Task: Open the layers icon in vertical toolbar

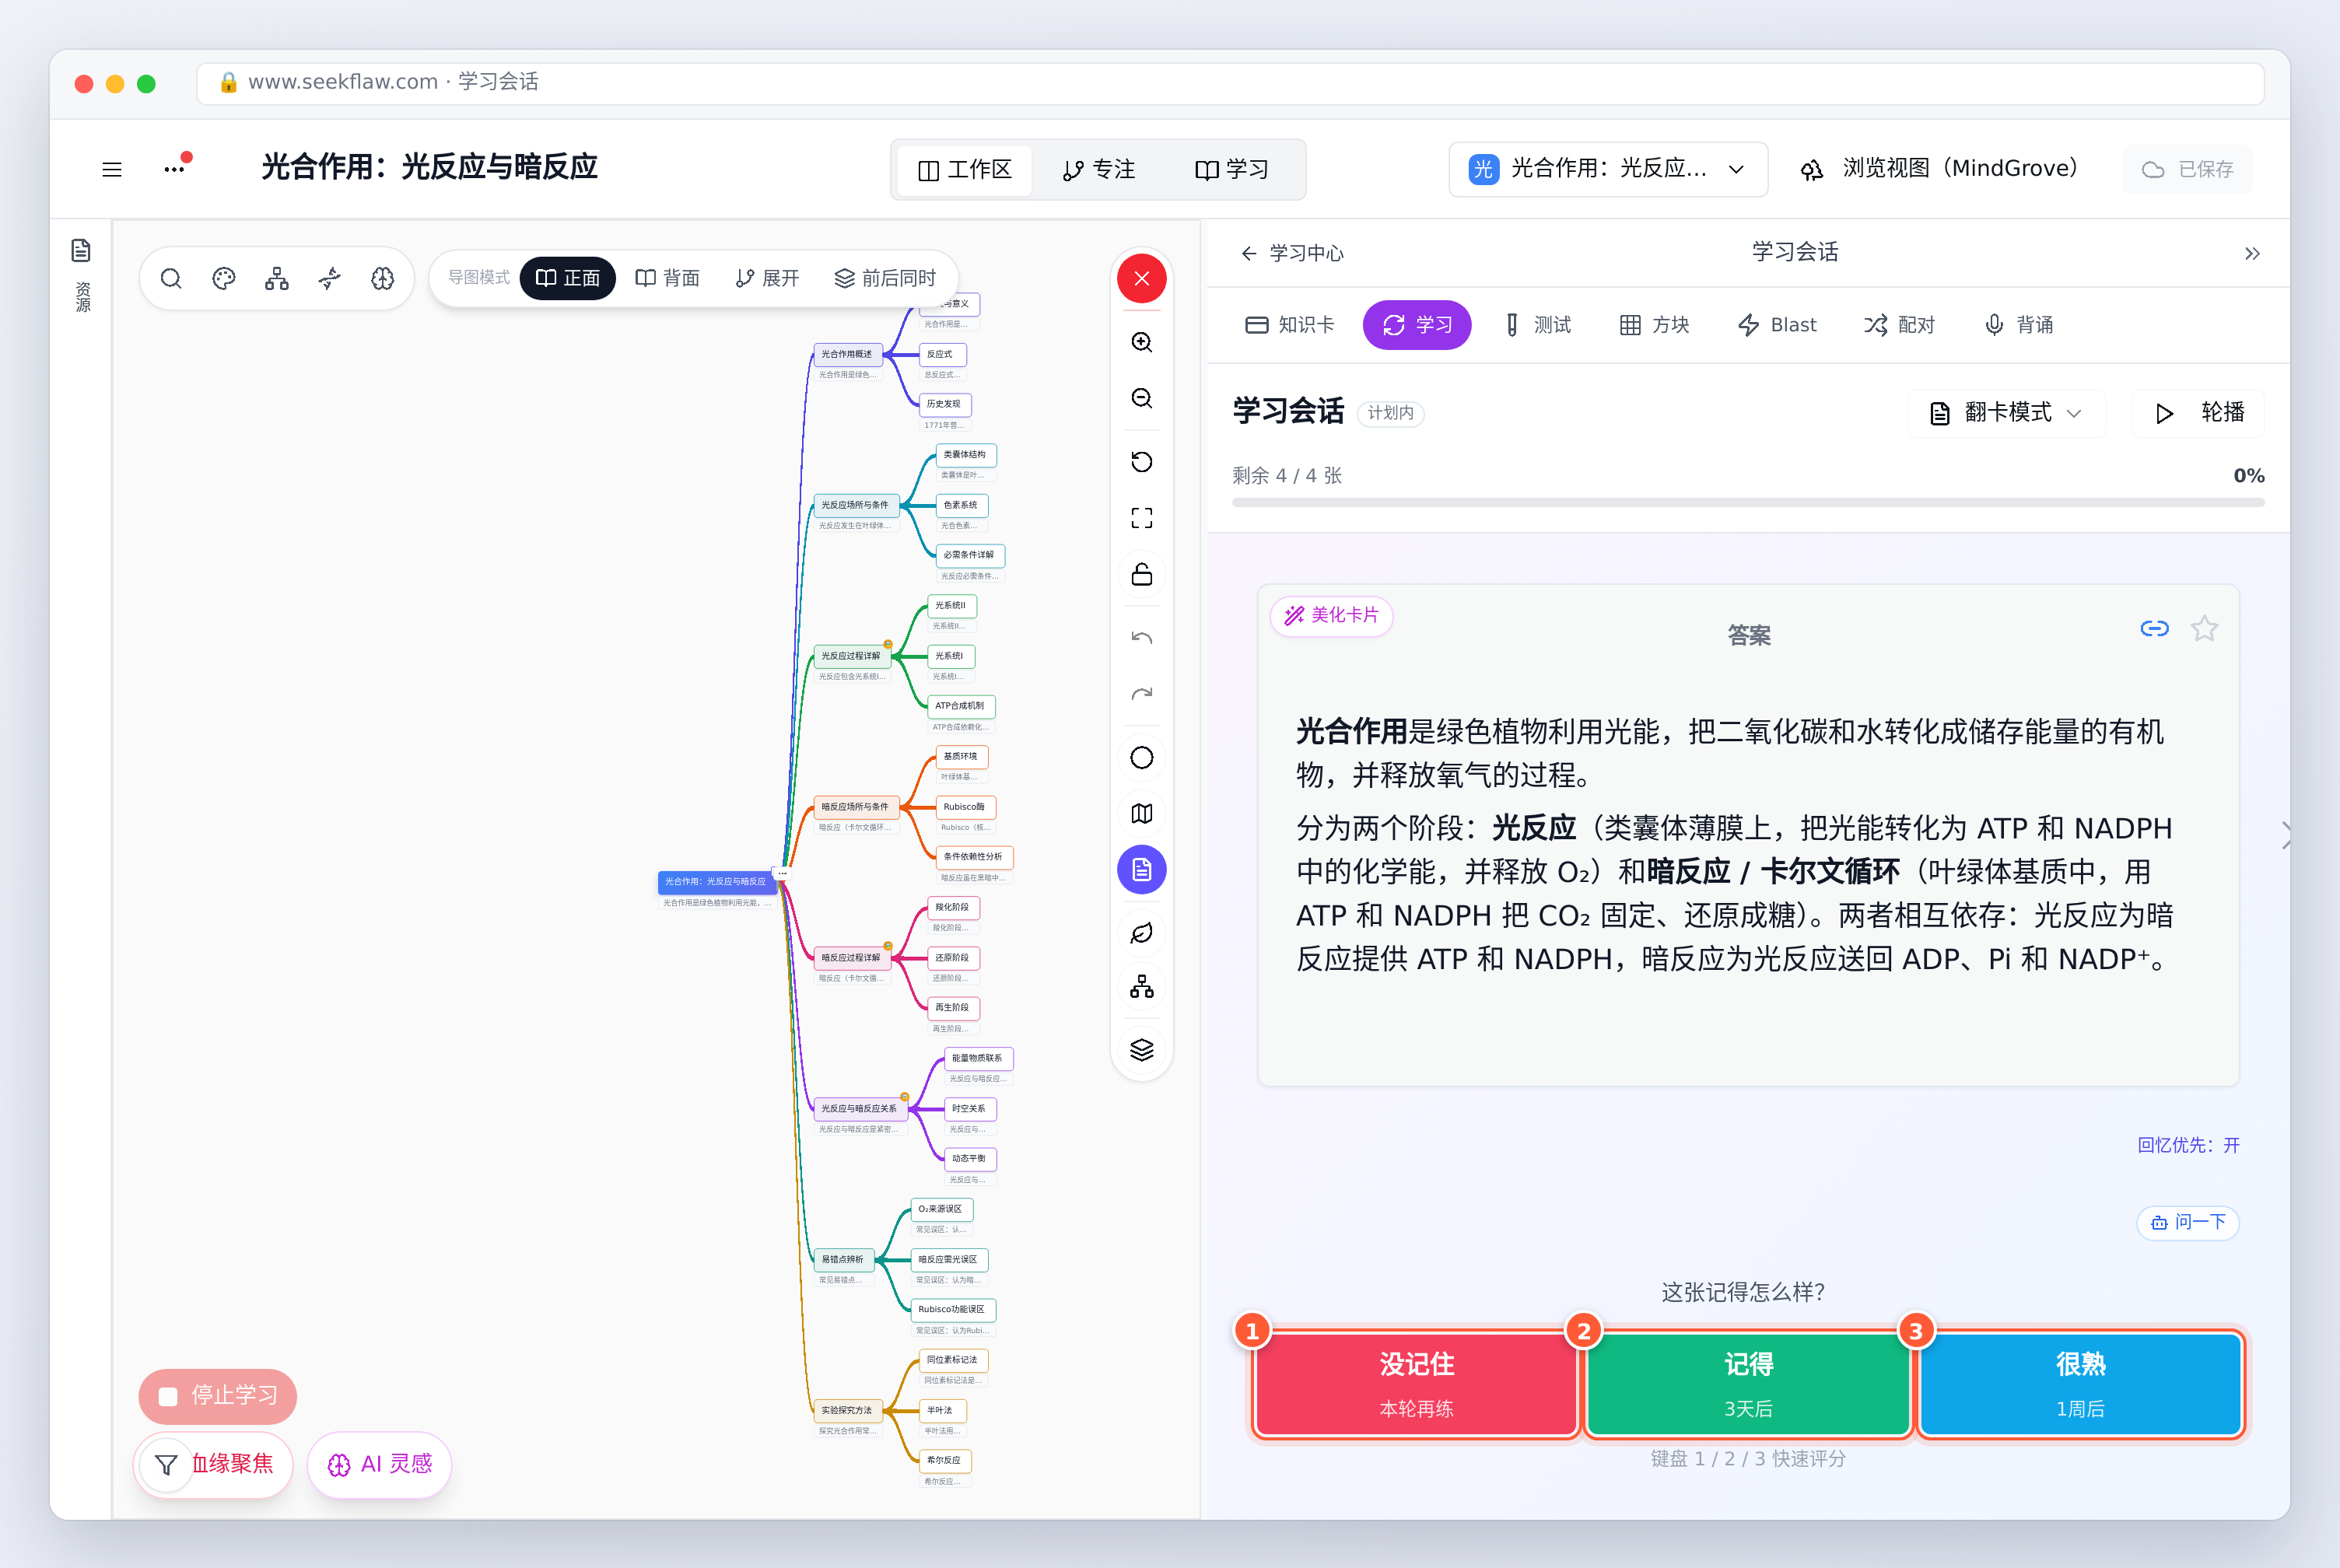Action: click(1142, 1050)
